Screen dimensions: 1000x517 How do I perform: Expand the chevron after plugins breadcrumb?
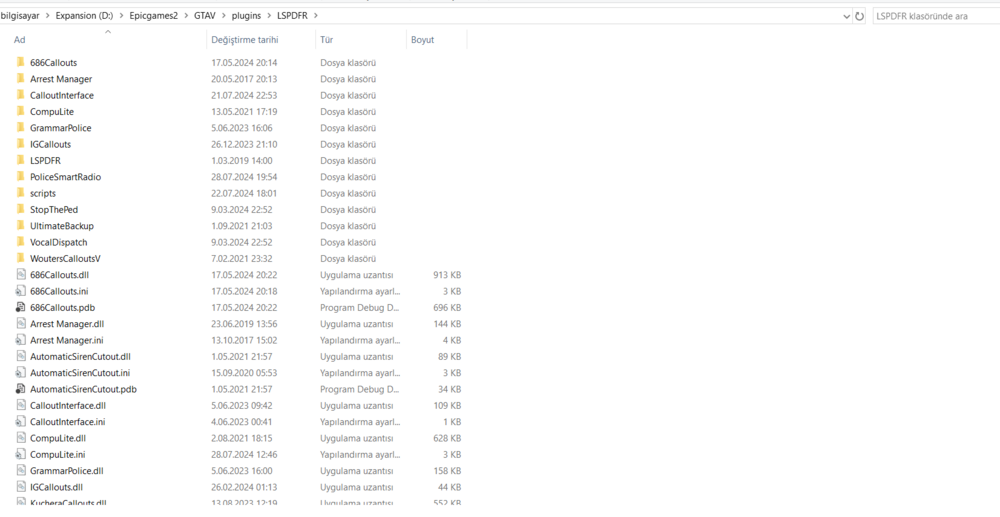[269, 16]
